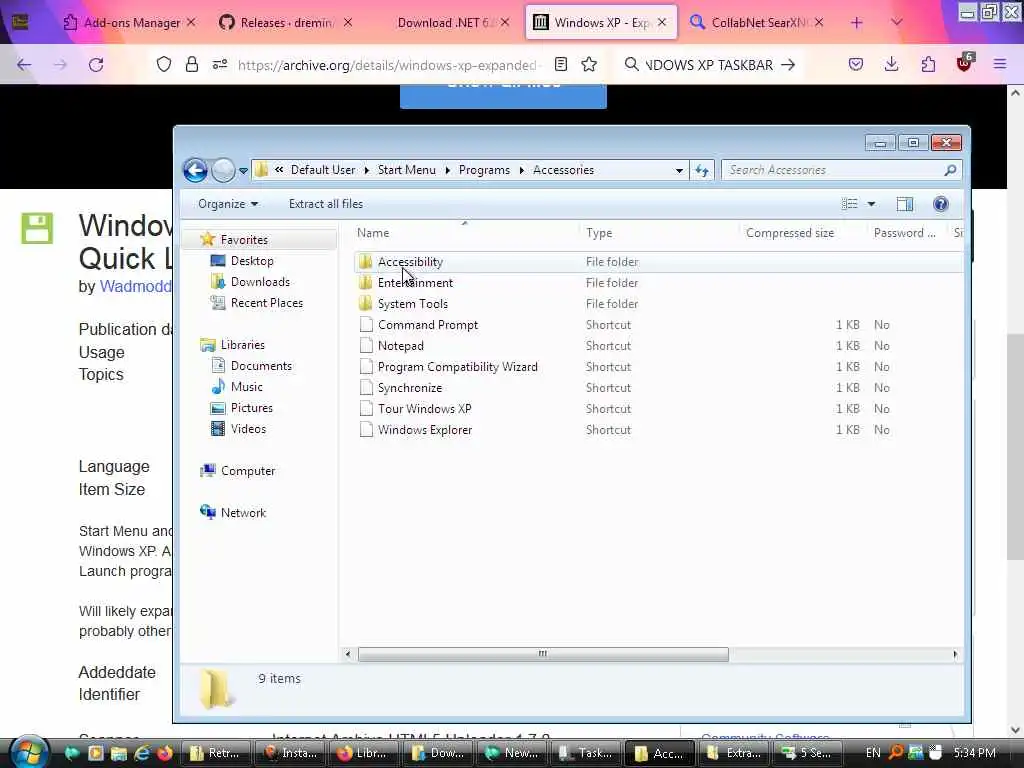This screenshot has height=768, width=1024.
Task: Click the Change your view icon
Action: [850, 204]
